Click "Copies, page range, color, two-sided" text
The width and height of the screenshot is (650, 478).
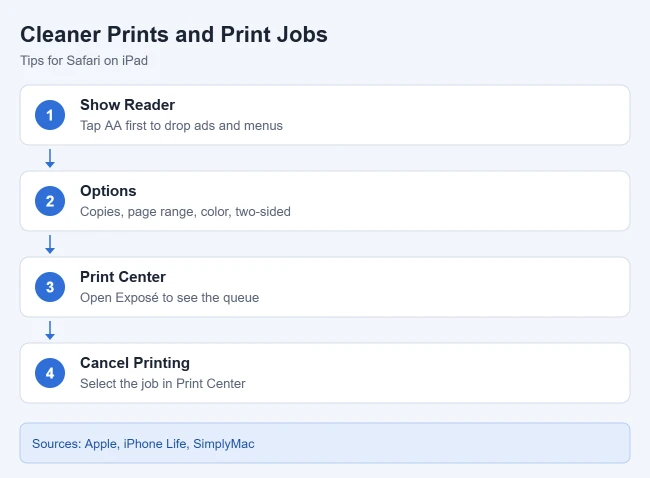point(185,211)
